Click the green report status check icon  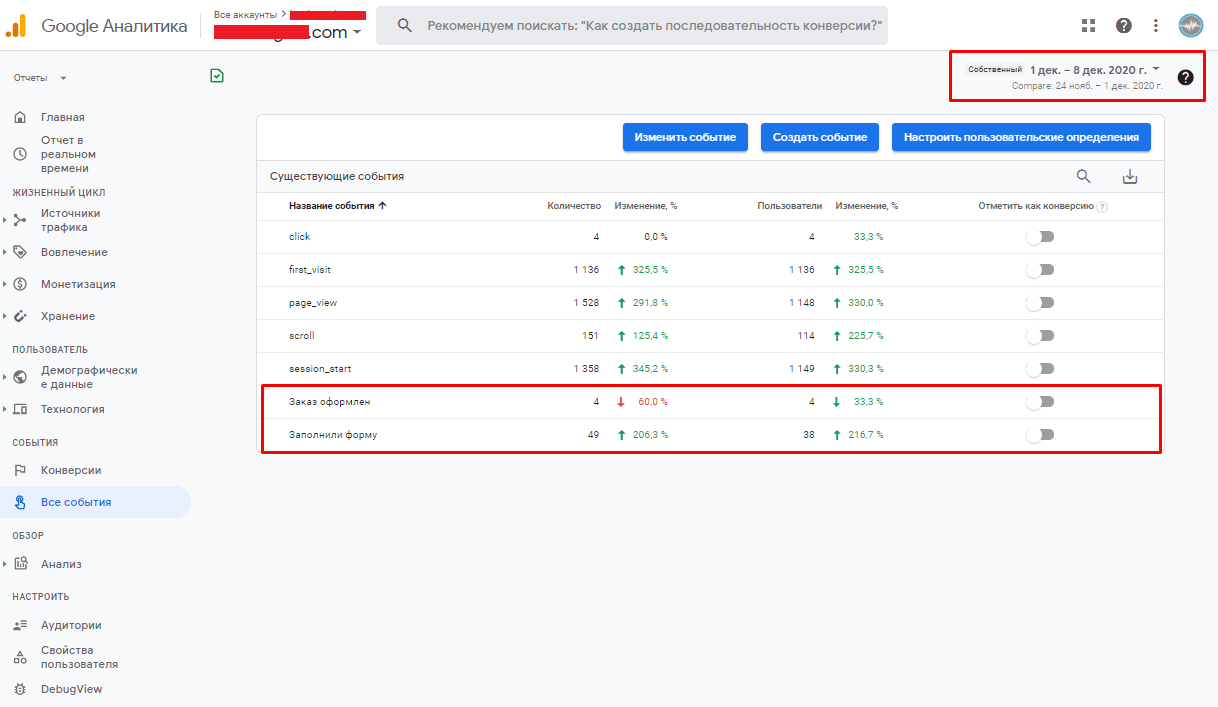(x=217, y=75)
